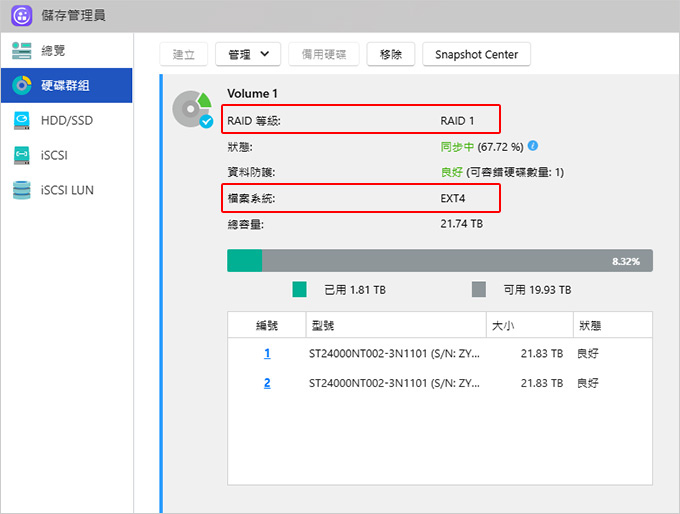Click disk 2 size 21.83 TB
Image resolution: width=680 pixels, height=514 pixels.
coord(542,383)
